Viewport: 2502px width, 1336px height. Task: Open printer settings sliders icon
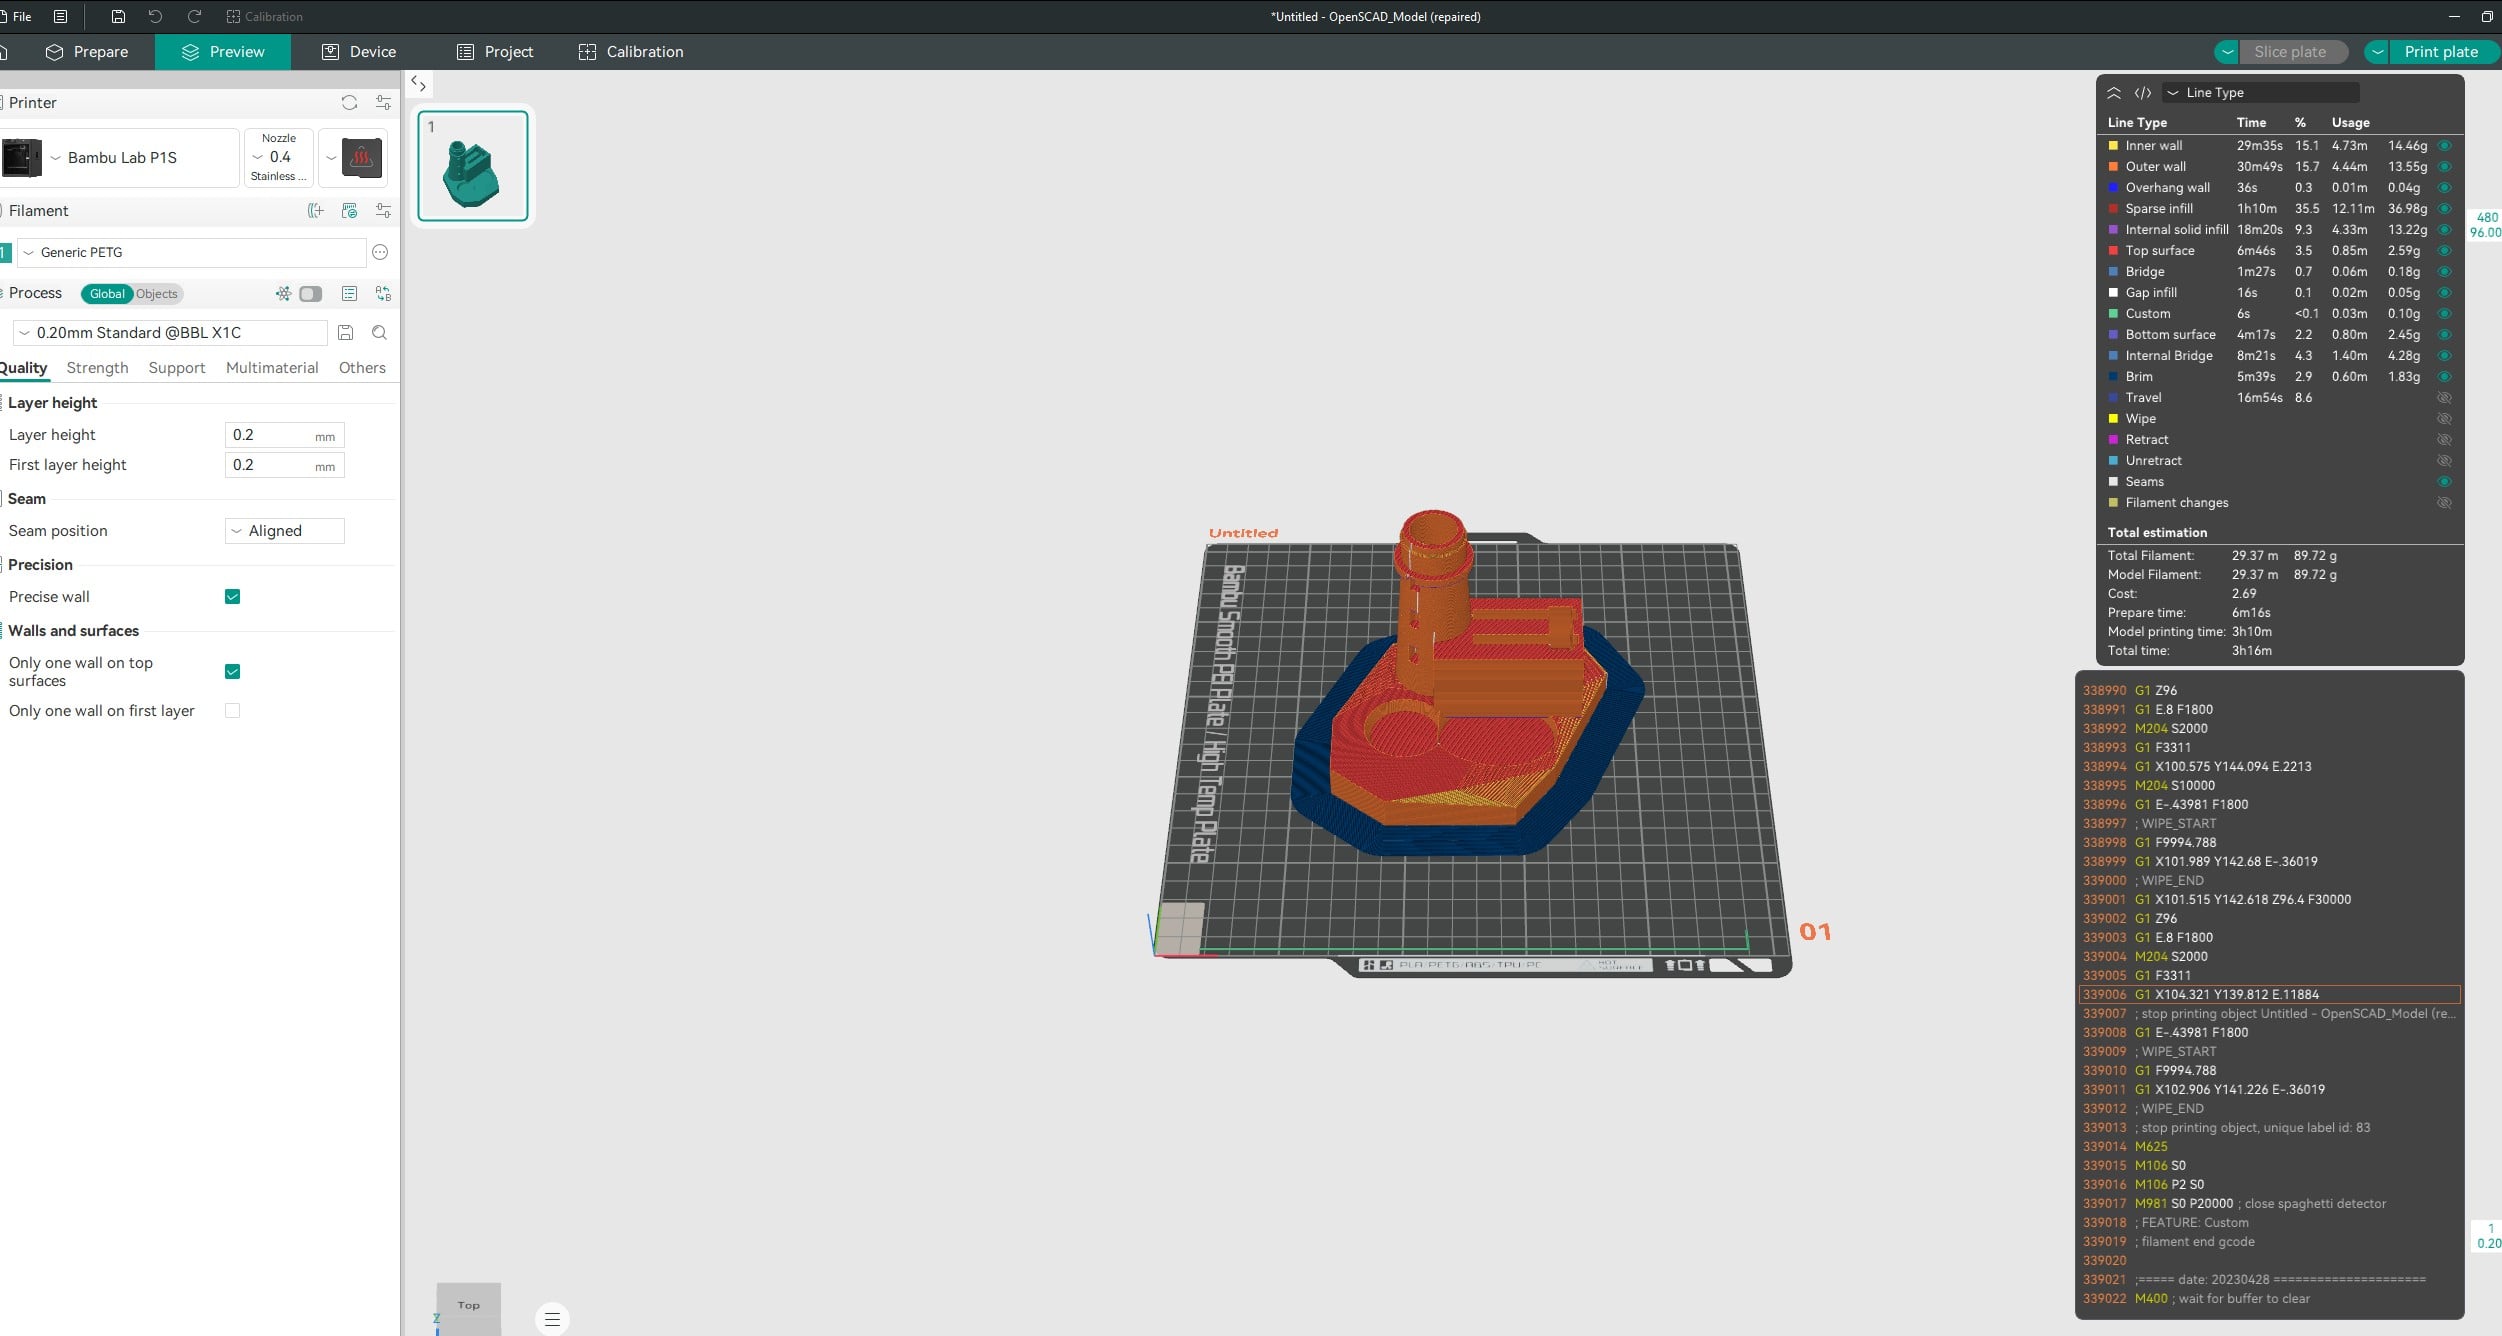(x=383, y=102)
